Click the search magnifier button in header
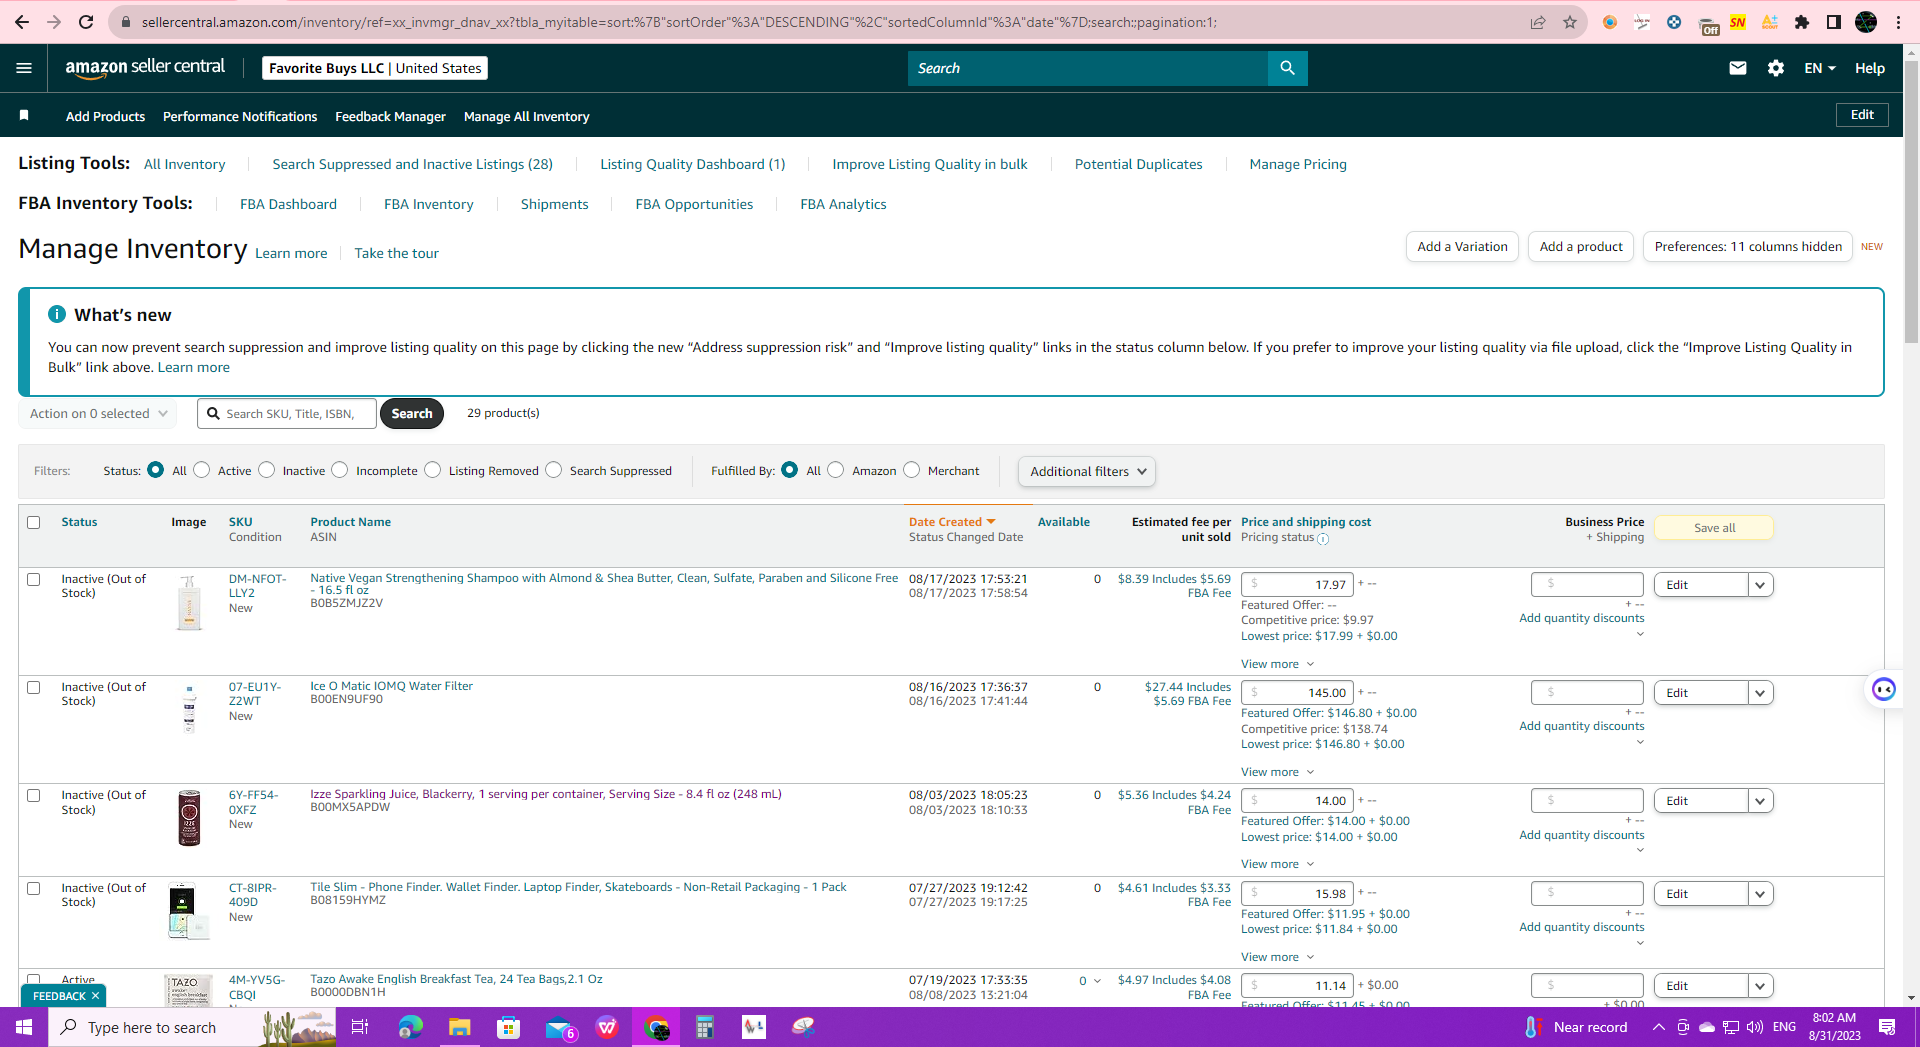Screen dimensions: 1920x1047 pos(1287,68)
